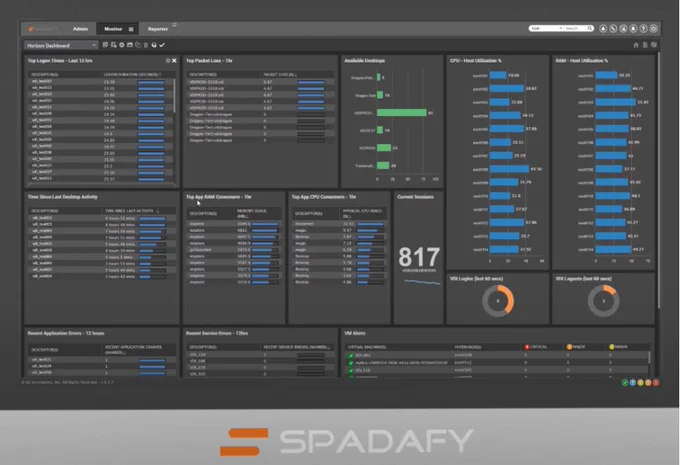Open dashboard settings gear icon
Screen dimensions: 680x465
pos(121,45)
